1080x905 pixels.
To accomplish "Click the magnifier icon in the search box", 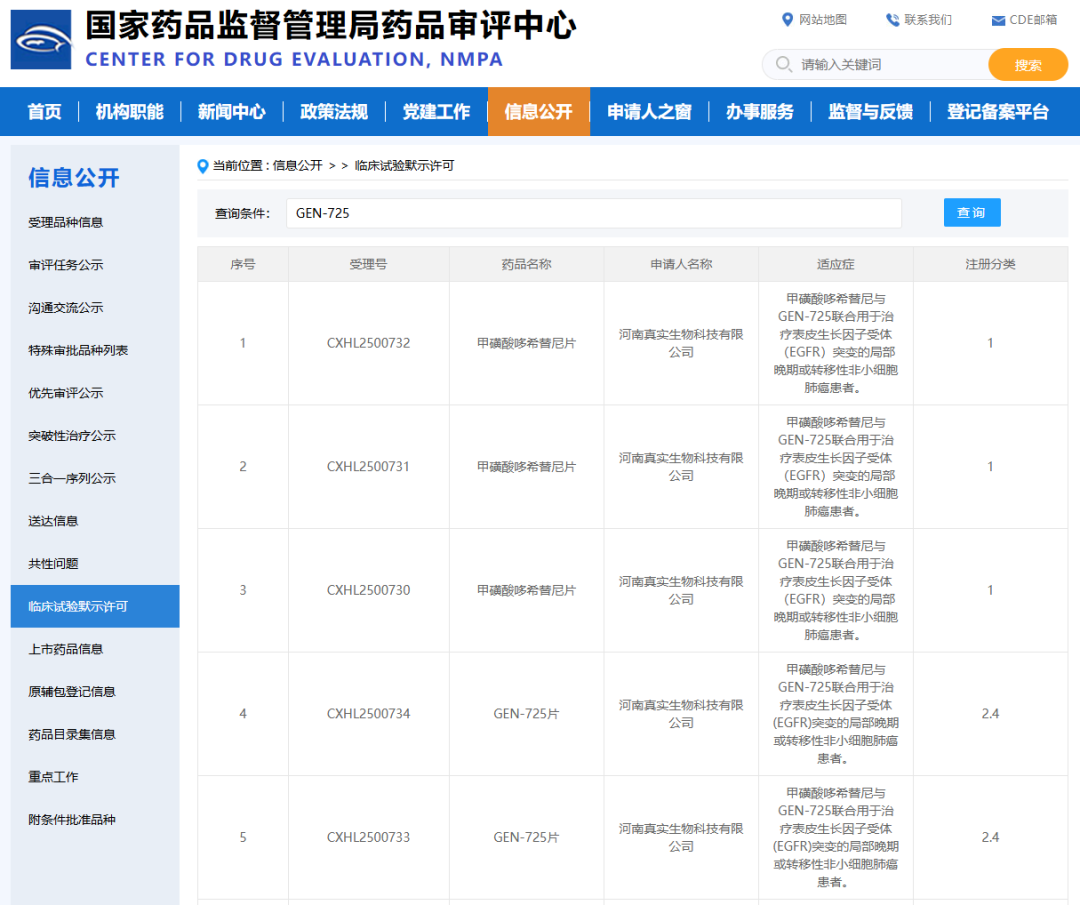I will tap(784, 64).
